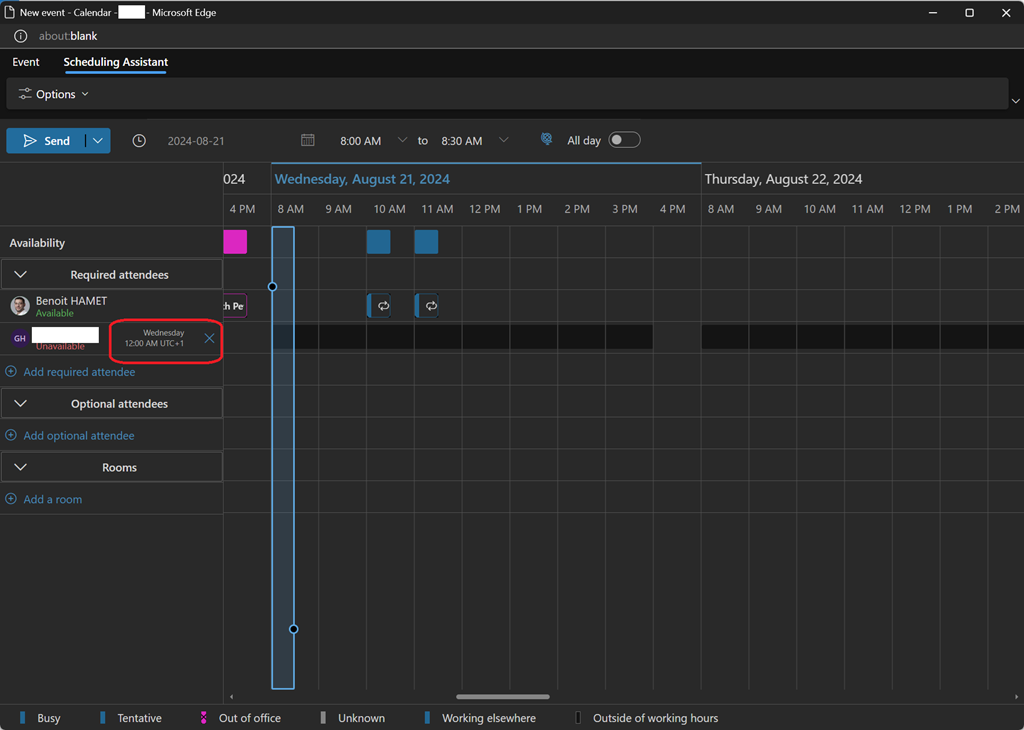1024x730 pixels.
Task: Open the 8:00 AM start time dropdown
Action: coord(402,141)
